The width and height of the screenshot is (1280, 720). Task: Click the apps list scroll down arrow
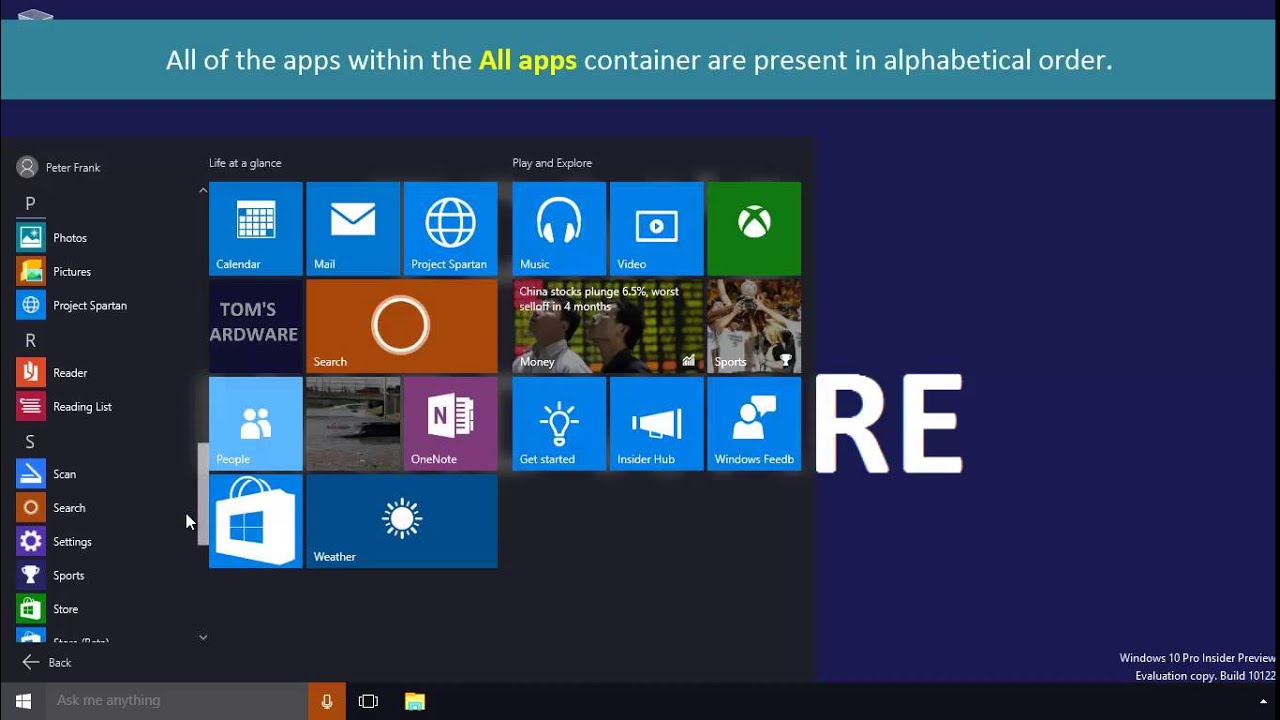pyautogui.click(x=203, y=637)
